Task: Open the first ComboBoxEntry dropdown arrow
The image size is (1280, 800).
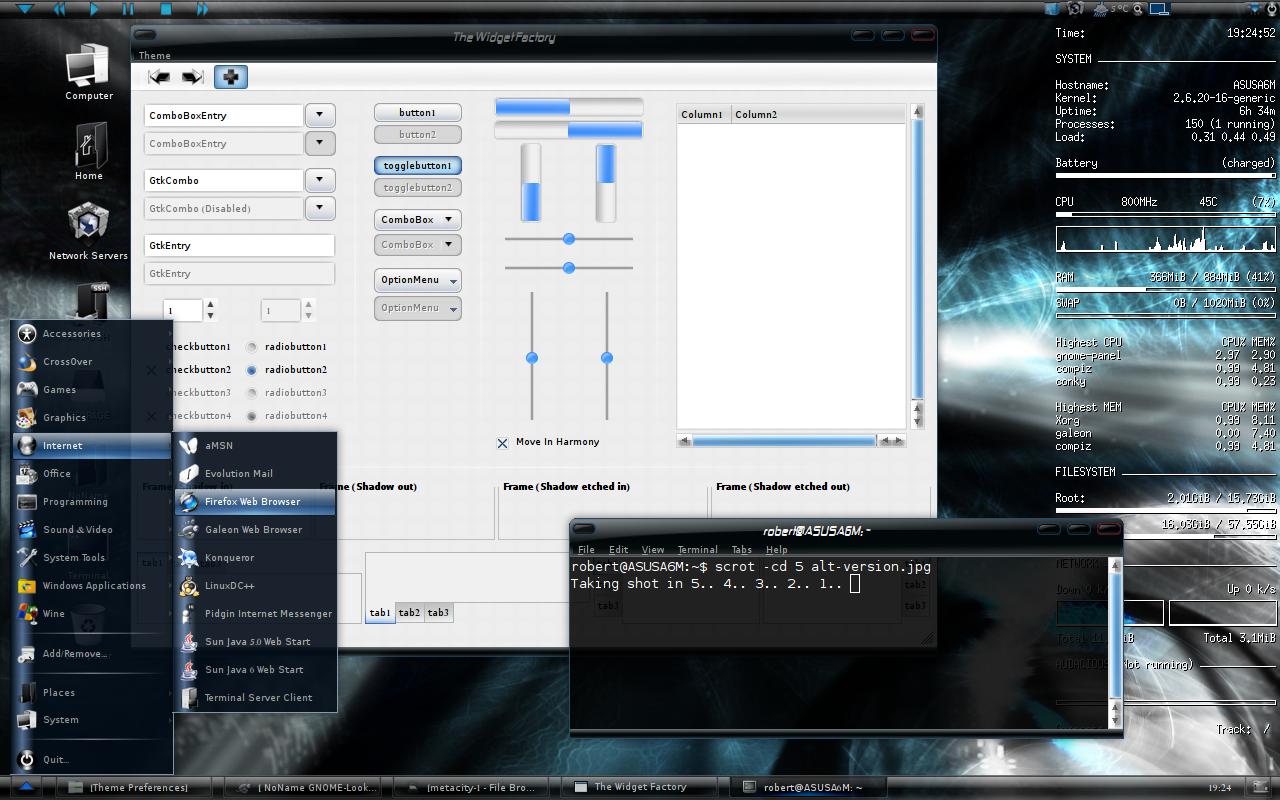Action: (320, 115)
